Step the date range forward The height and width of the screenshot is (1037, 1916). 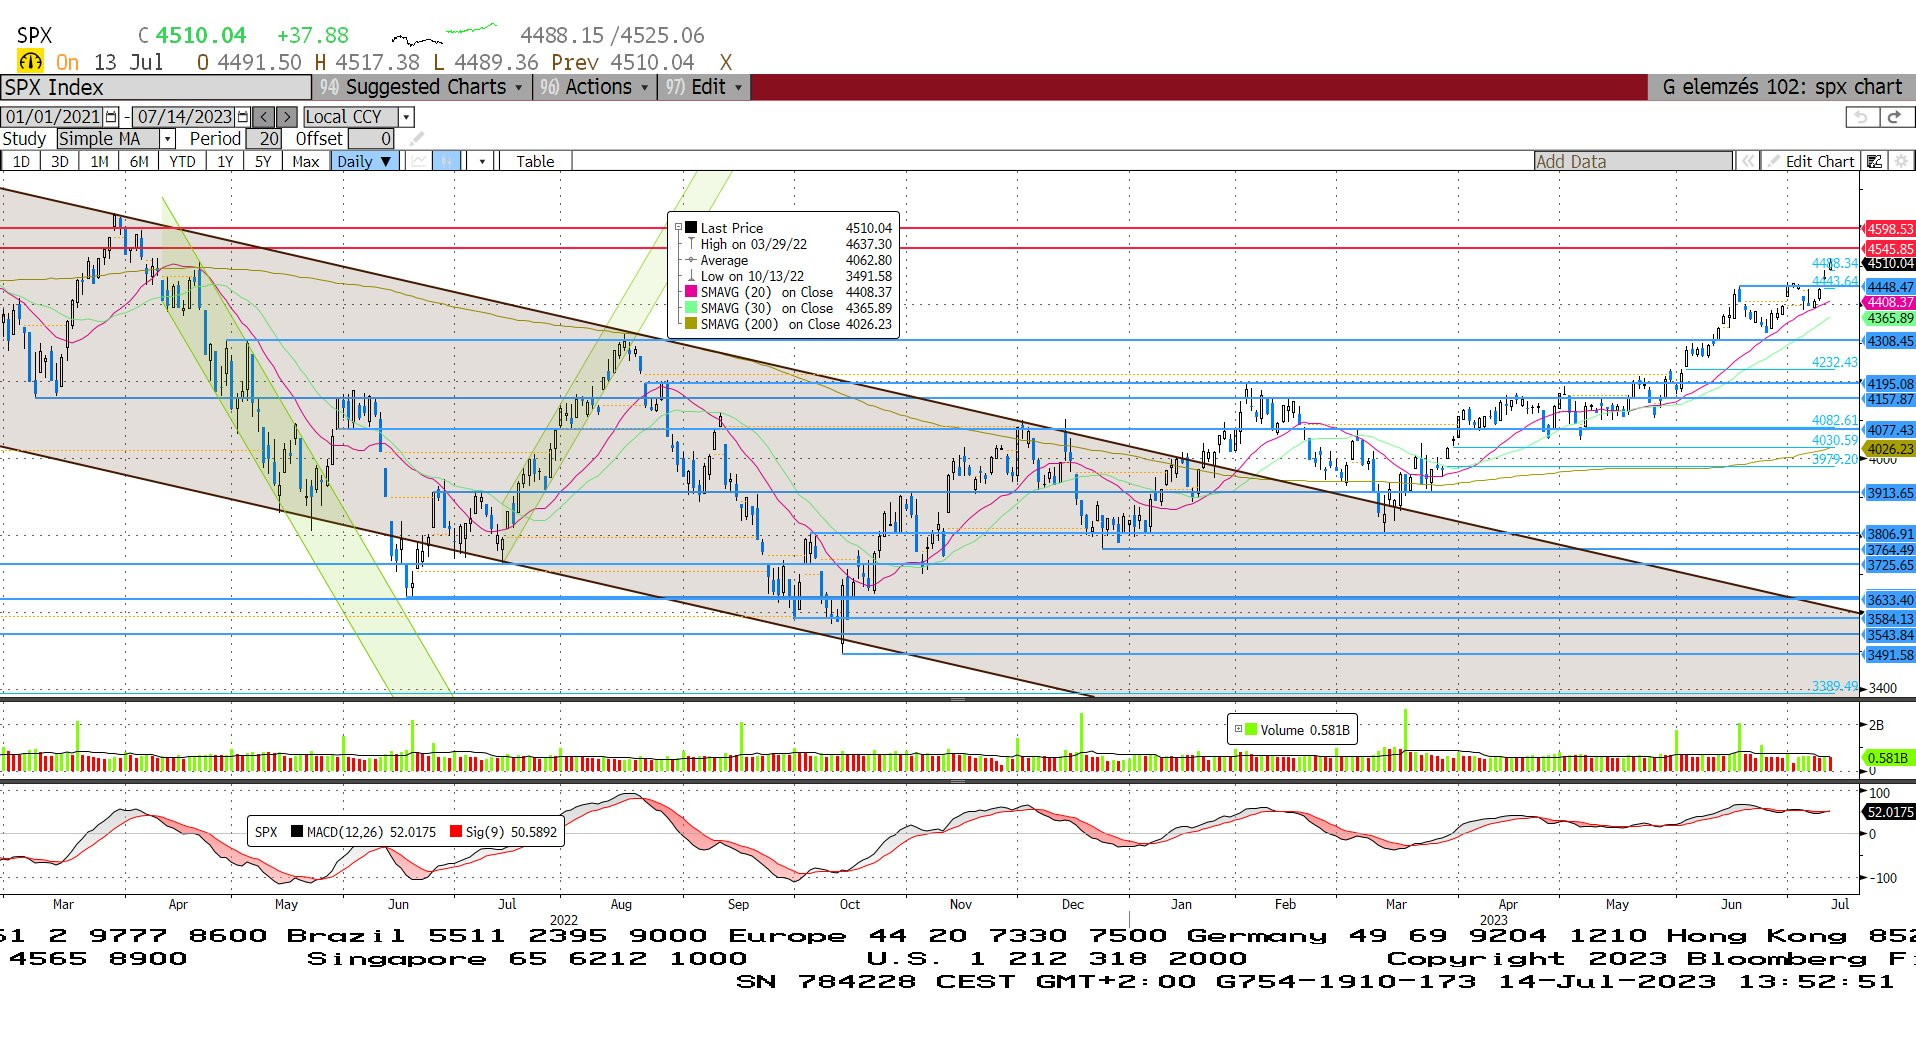pos(286,117)
